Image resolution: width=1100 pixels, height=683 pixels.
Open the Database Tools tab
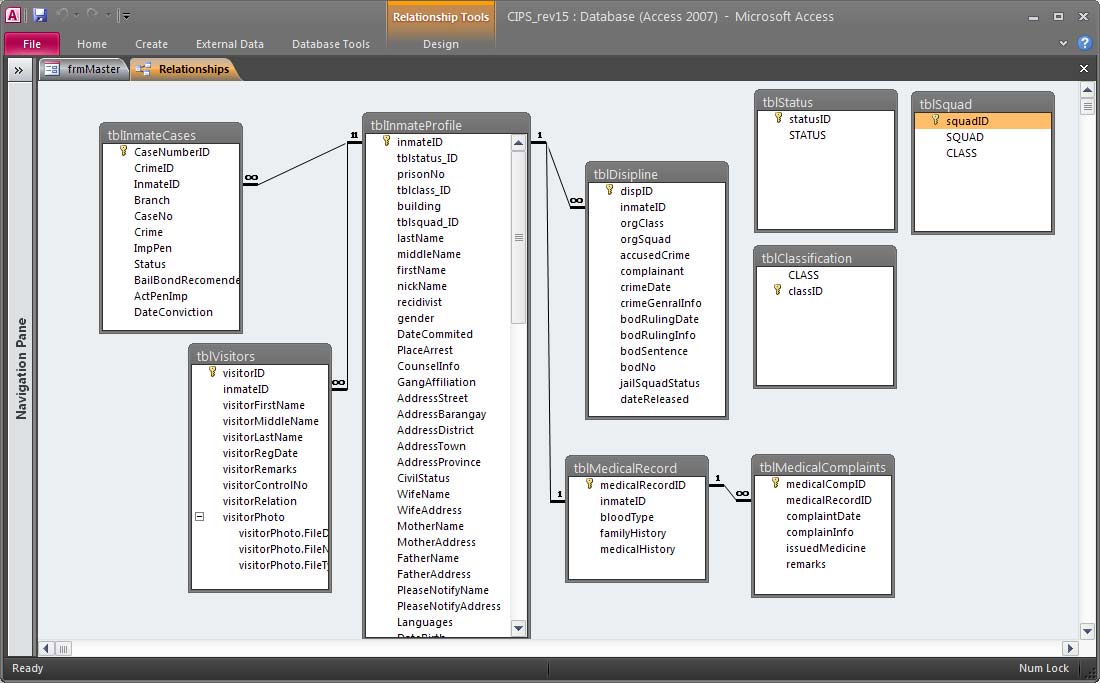point(330,43)
